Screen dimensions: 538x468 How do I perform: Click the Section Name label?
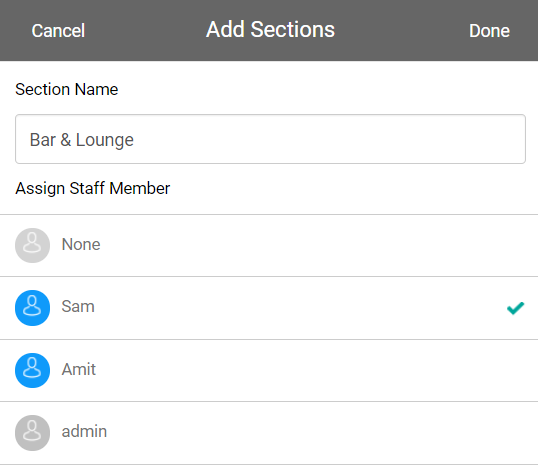[67, 89]
